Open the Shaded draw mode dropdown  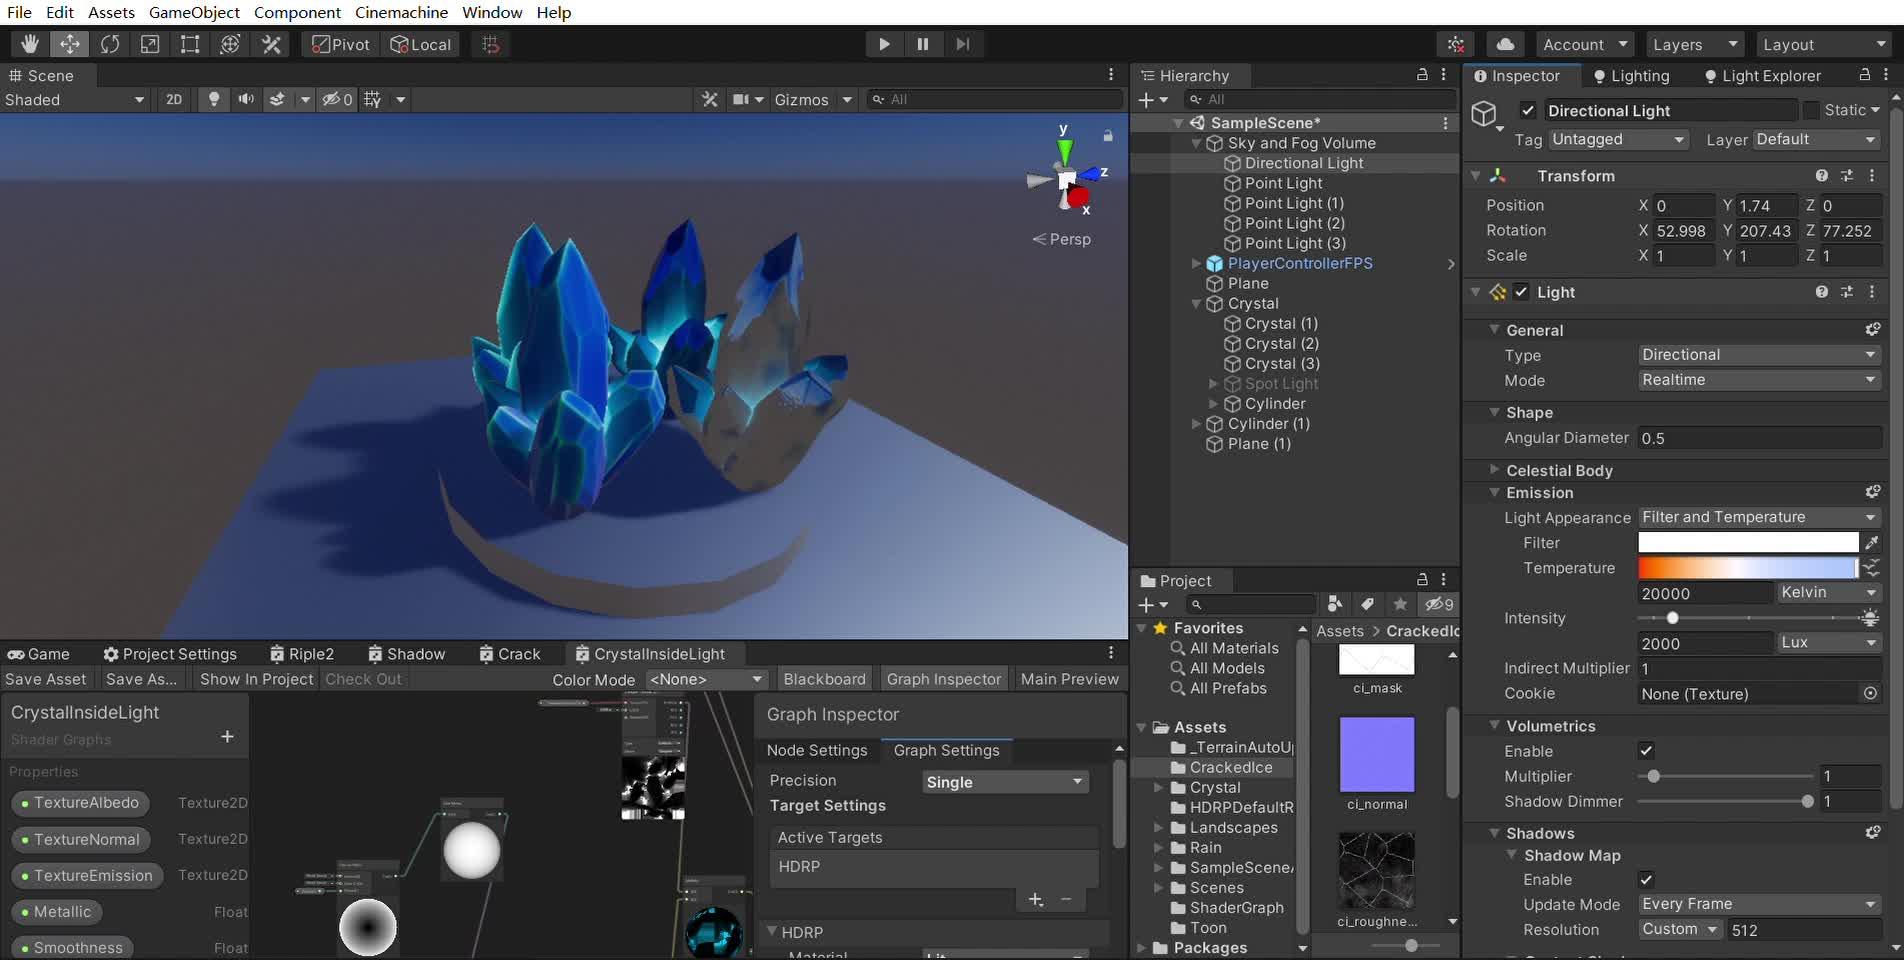click(75, 99)
